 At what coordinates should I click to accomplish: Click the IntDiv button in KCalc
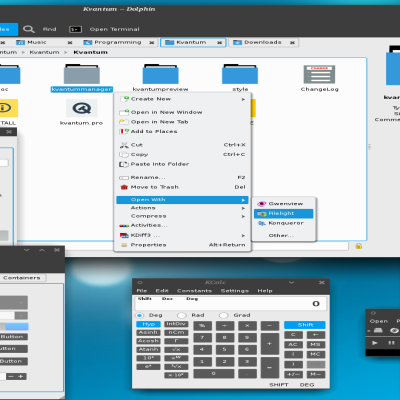(x=176, y=324)
